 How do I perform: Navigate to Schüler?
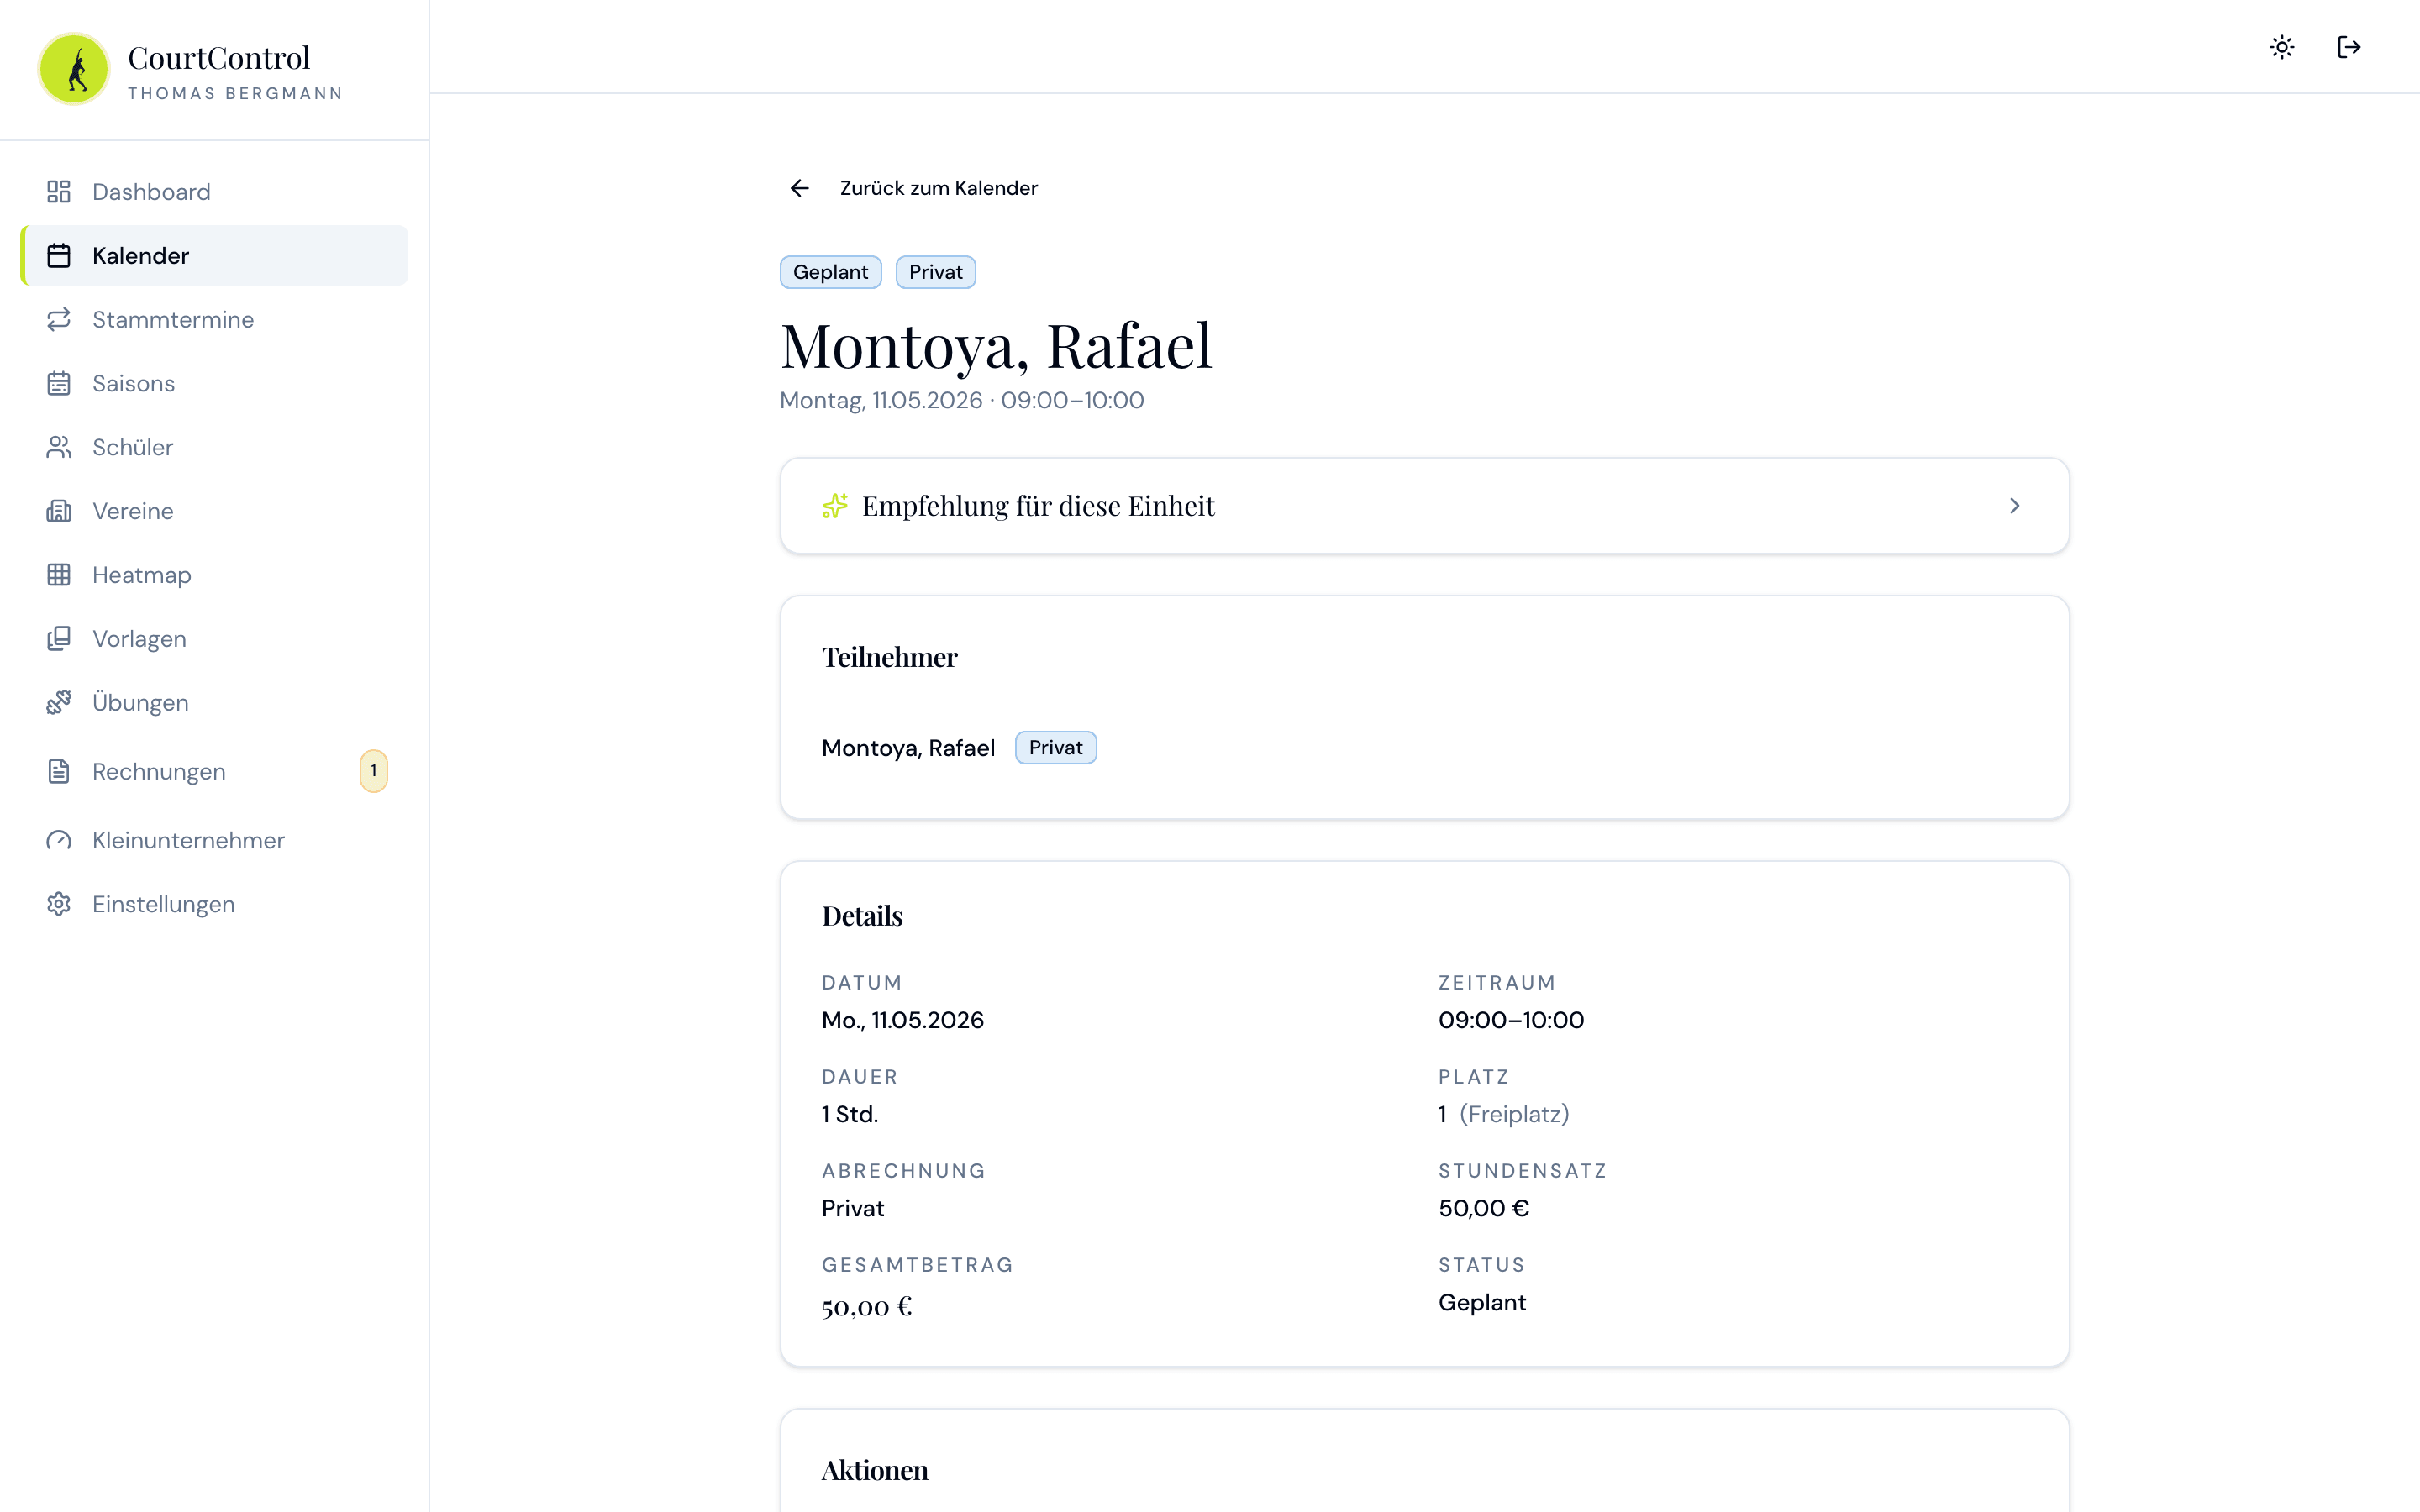click(214, 447)
